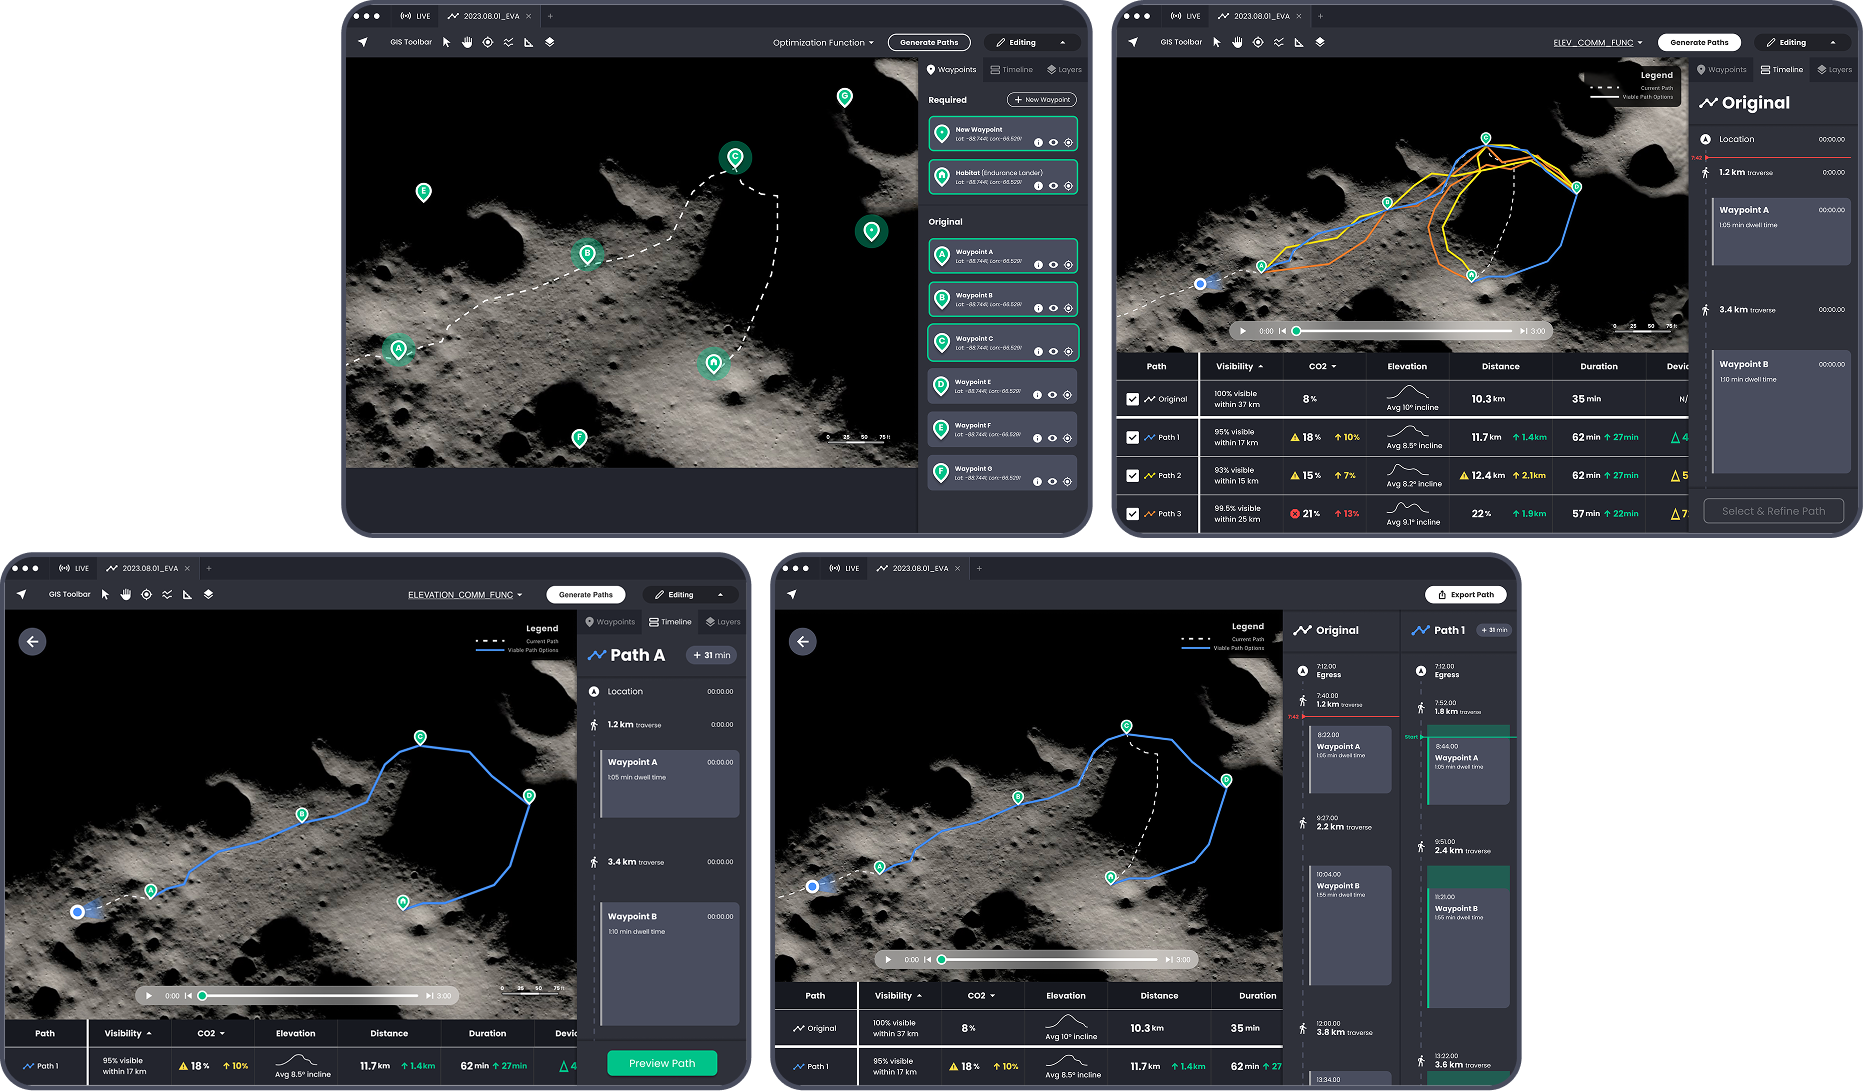Viewport: 1863px width, 1091px height.
Task: Open the Layers tab in the Path A window
Action: coord(723,622)
